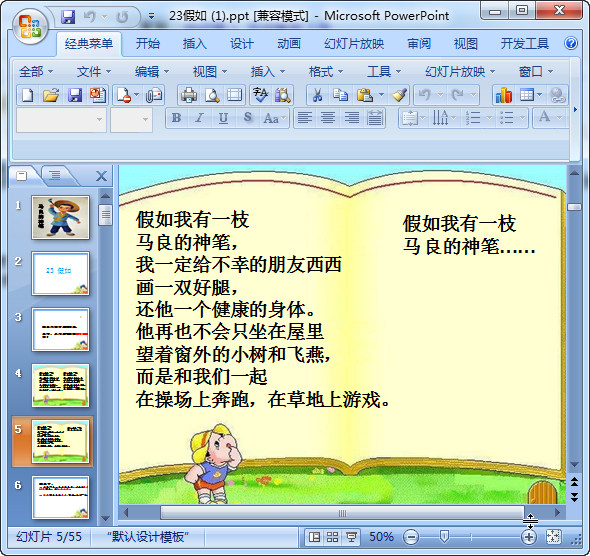Click right-page text 假如我有一枝
590x556 pixels.
pyautogui.click(x=459, y=223)
